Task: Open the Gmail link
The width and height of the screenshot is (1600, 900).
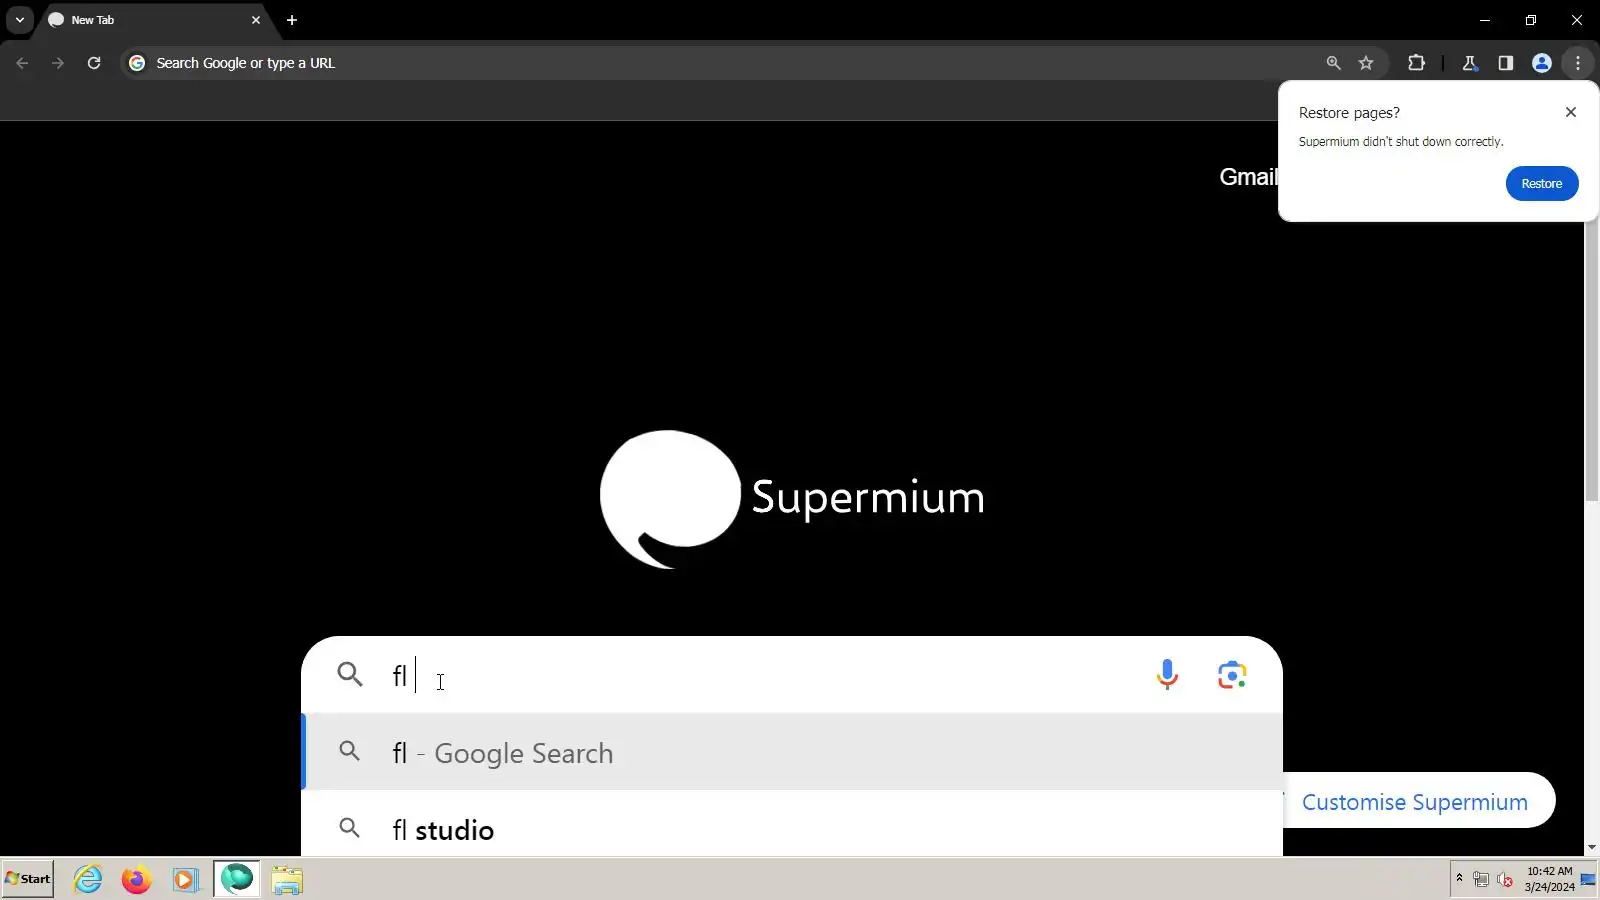Action: point(1248,177)
